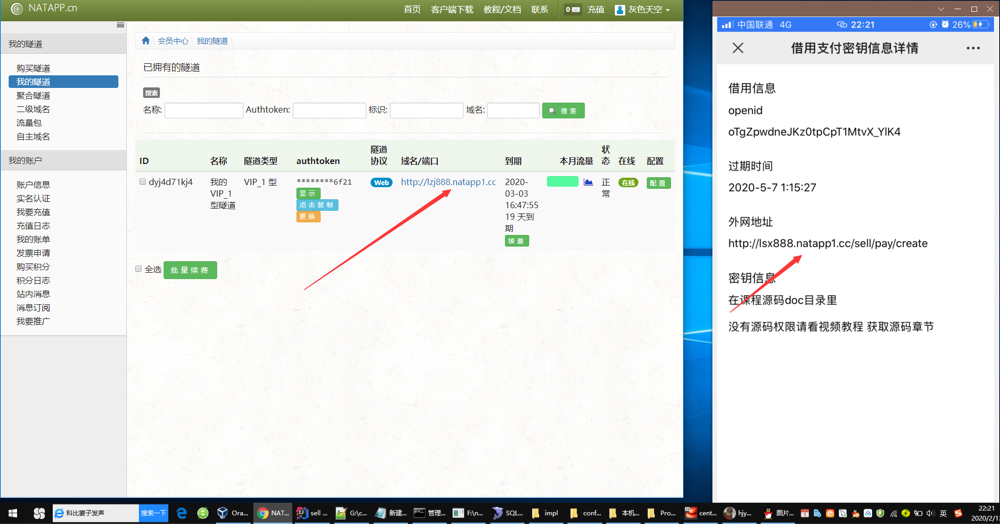This screenshot has width=1001, height=524.
Task: Click the balance wallet icon in top nav
Action: pos(573,10)
